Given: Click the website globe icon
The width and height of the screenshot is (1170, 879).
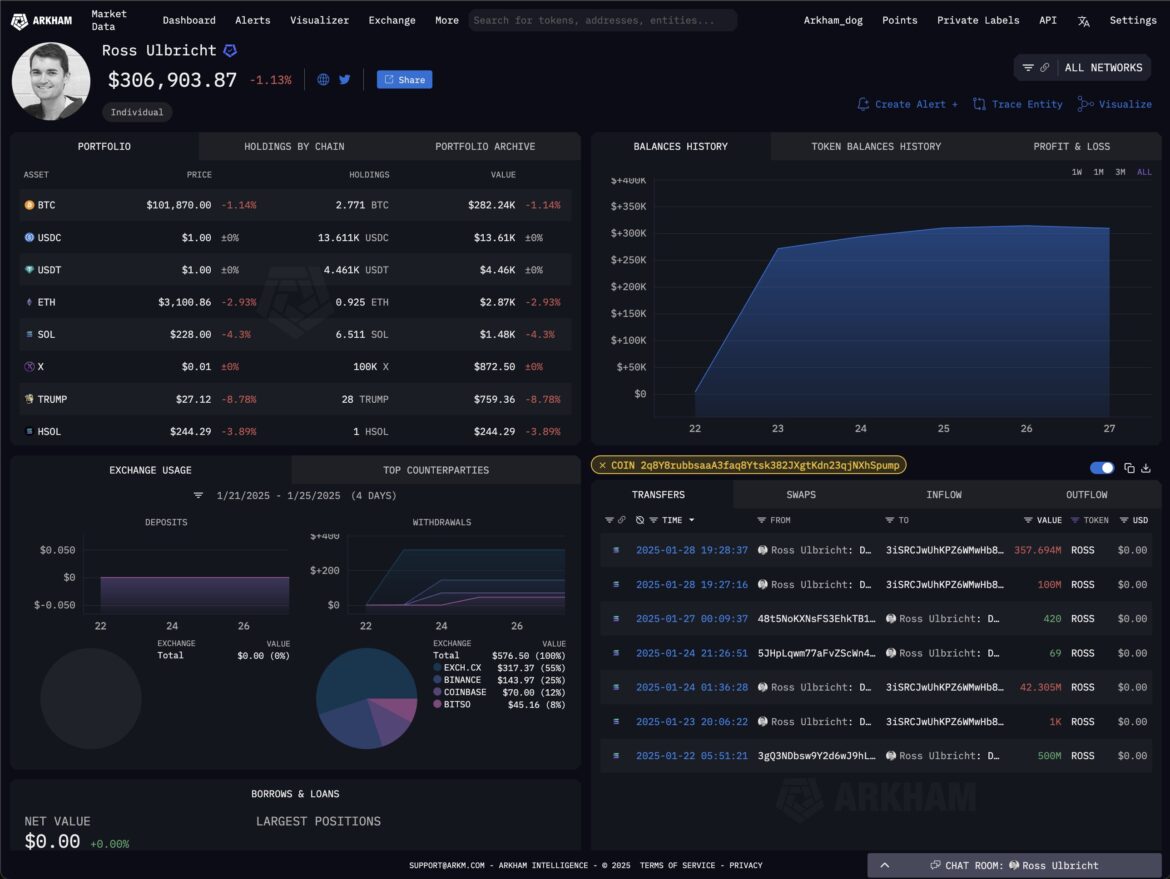Looking at the screenshot, I should 323,80.
